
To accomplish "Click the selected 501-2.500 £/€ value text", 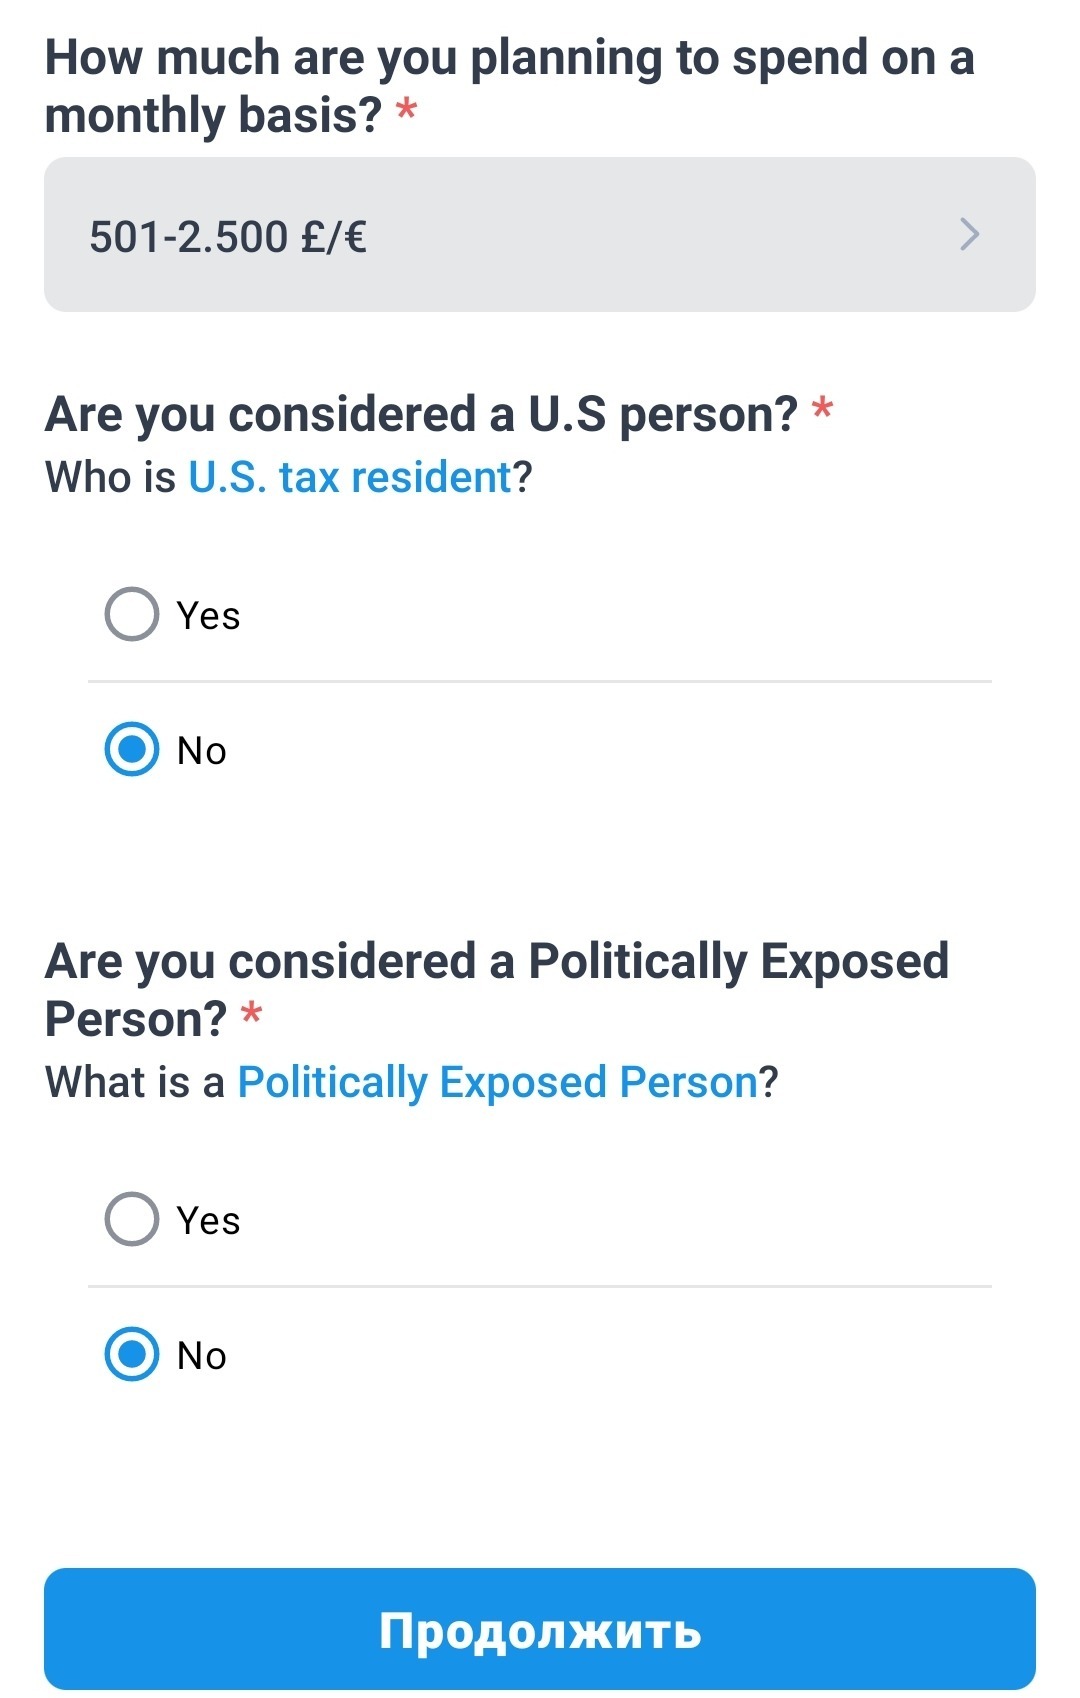I will (228, 237).
